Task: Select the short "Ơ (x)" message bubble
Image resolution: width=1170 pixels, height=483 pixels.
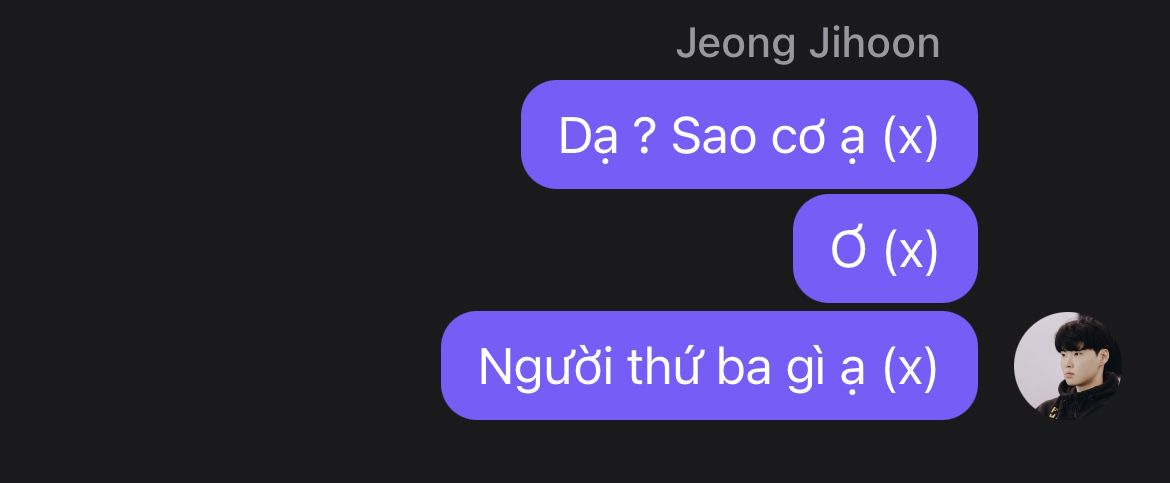Action: click(x=885, y=249)
